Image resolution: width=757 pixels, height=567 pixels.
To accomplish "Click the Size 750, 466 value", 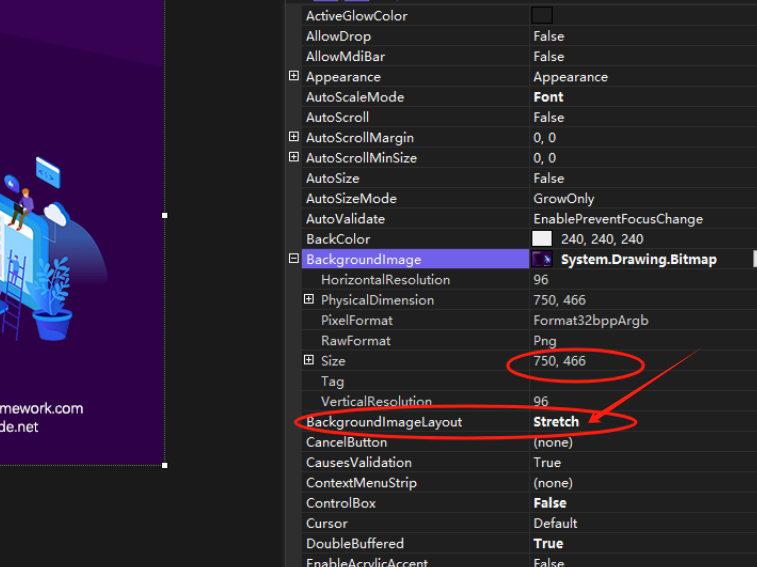I will coord(559,361).
